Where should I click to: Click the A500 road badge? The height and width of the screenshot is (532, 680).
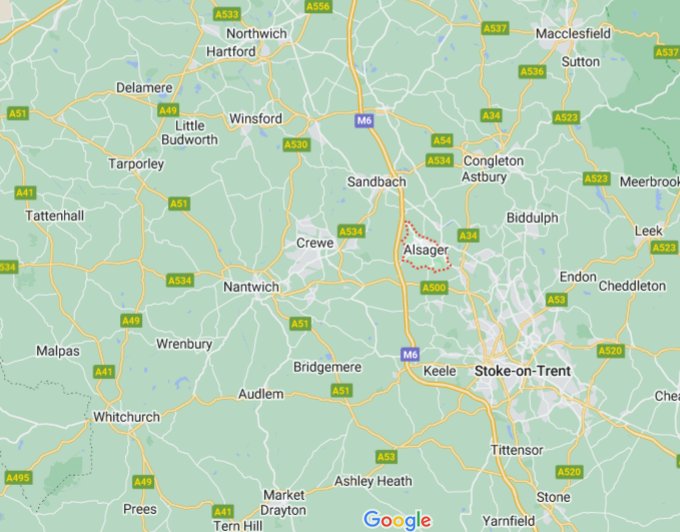click(434, 287)
